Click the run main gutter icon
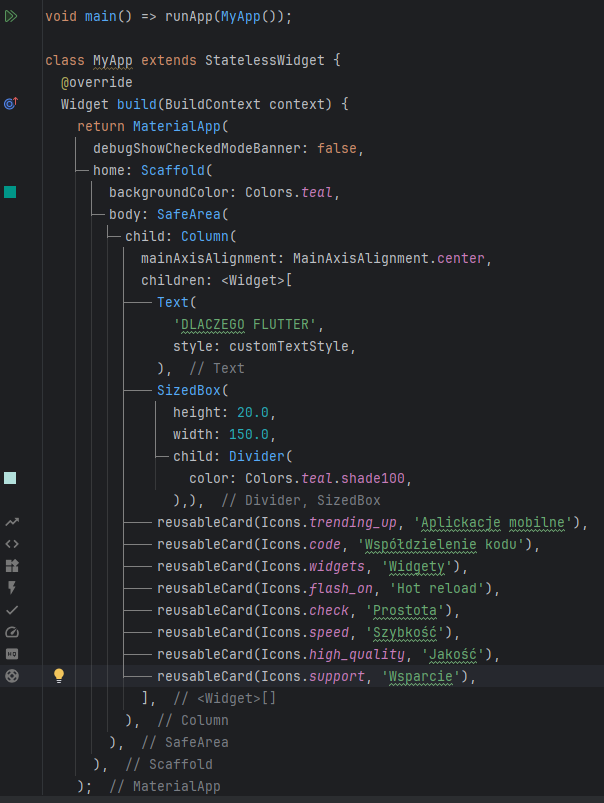Image resolution: width=604 pixels, height=803 pixels. 11,17
